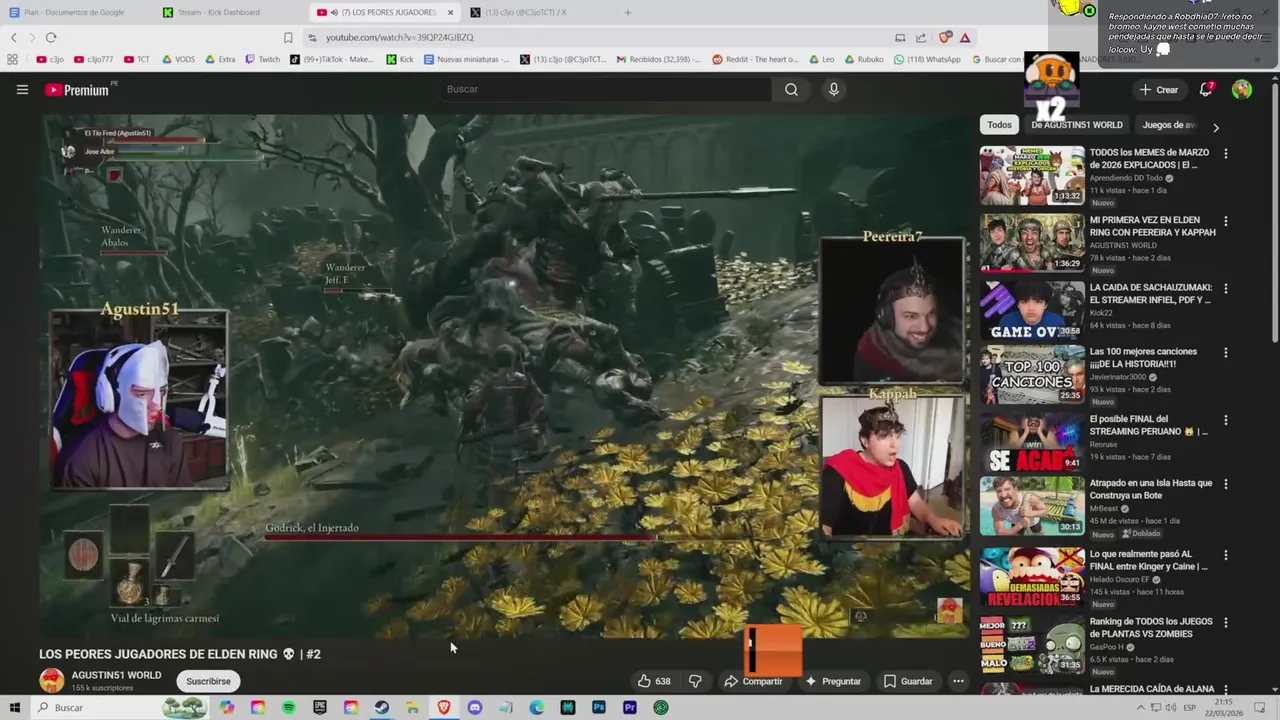This screenshot has width=1280, height=720.
Task: Close the LOS PEORES JUGADORES tab
Action: [x=450, y=12]
